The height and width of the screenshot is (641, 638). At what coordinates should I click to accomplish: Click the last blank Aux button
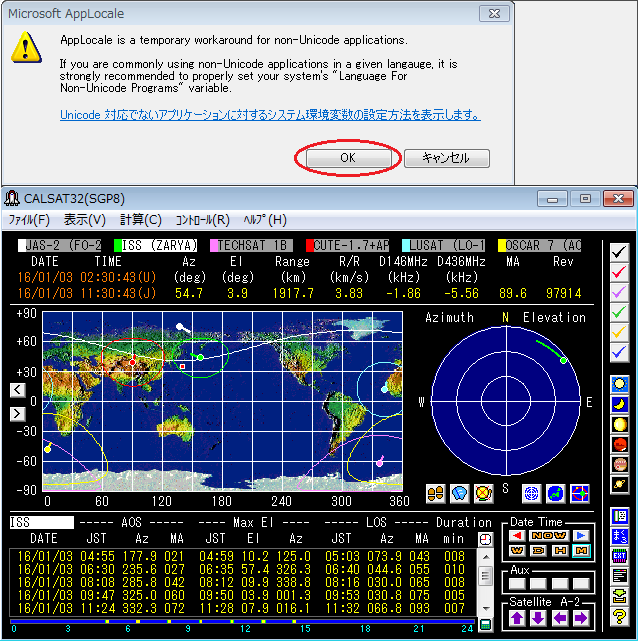pos(581,584)
